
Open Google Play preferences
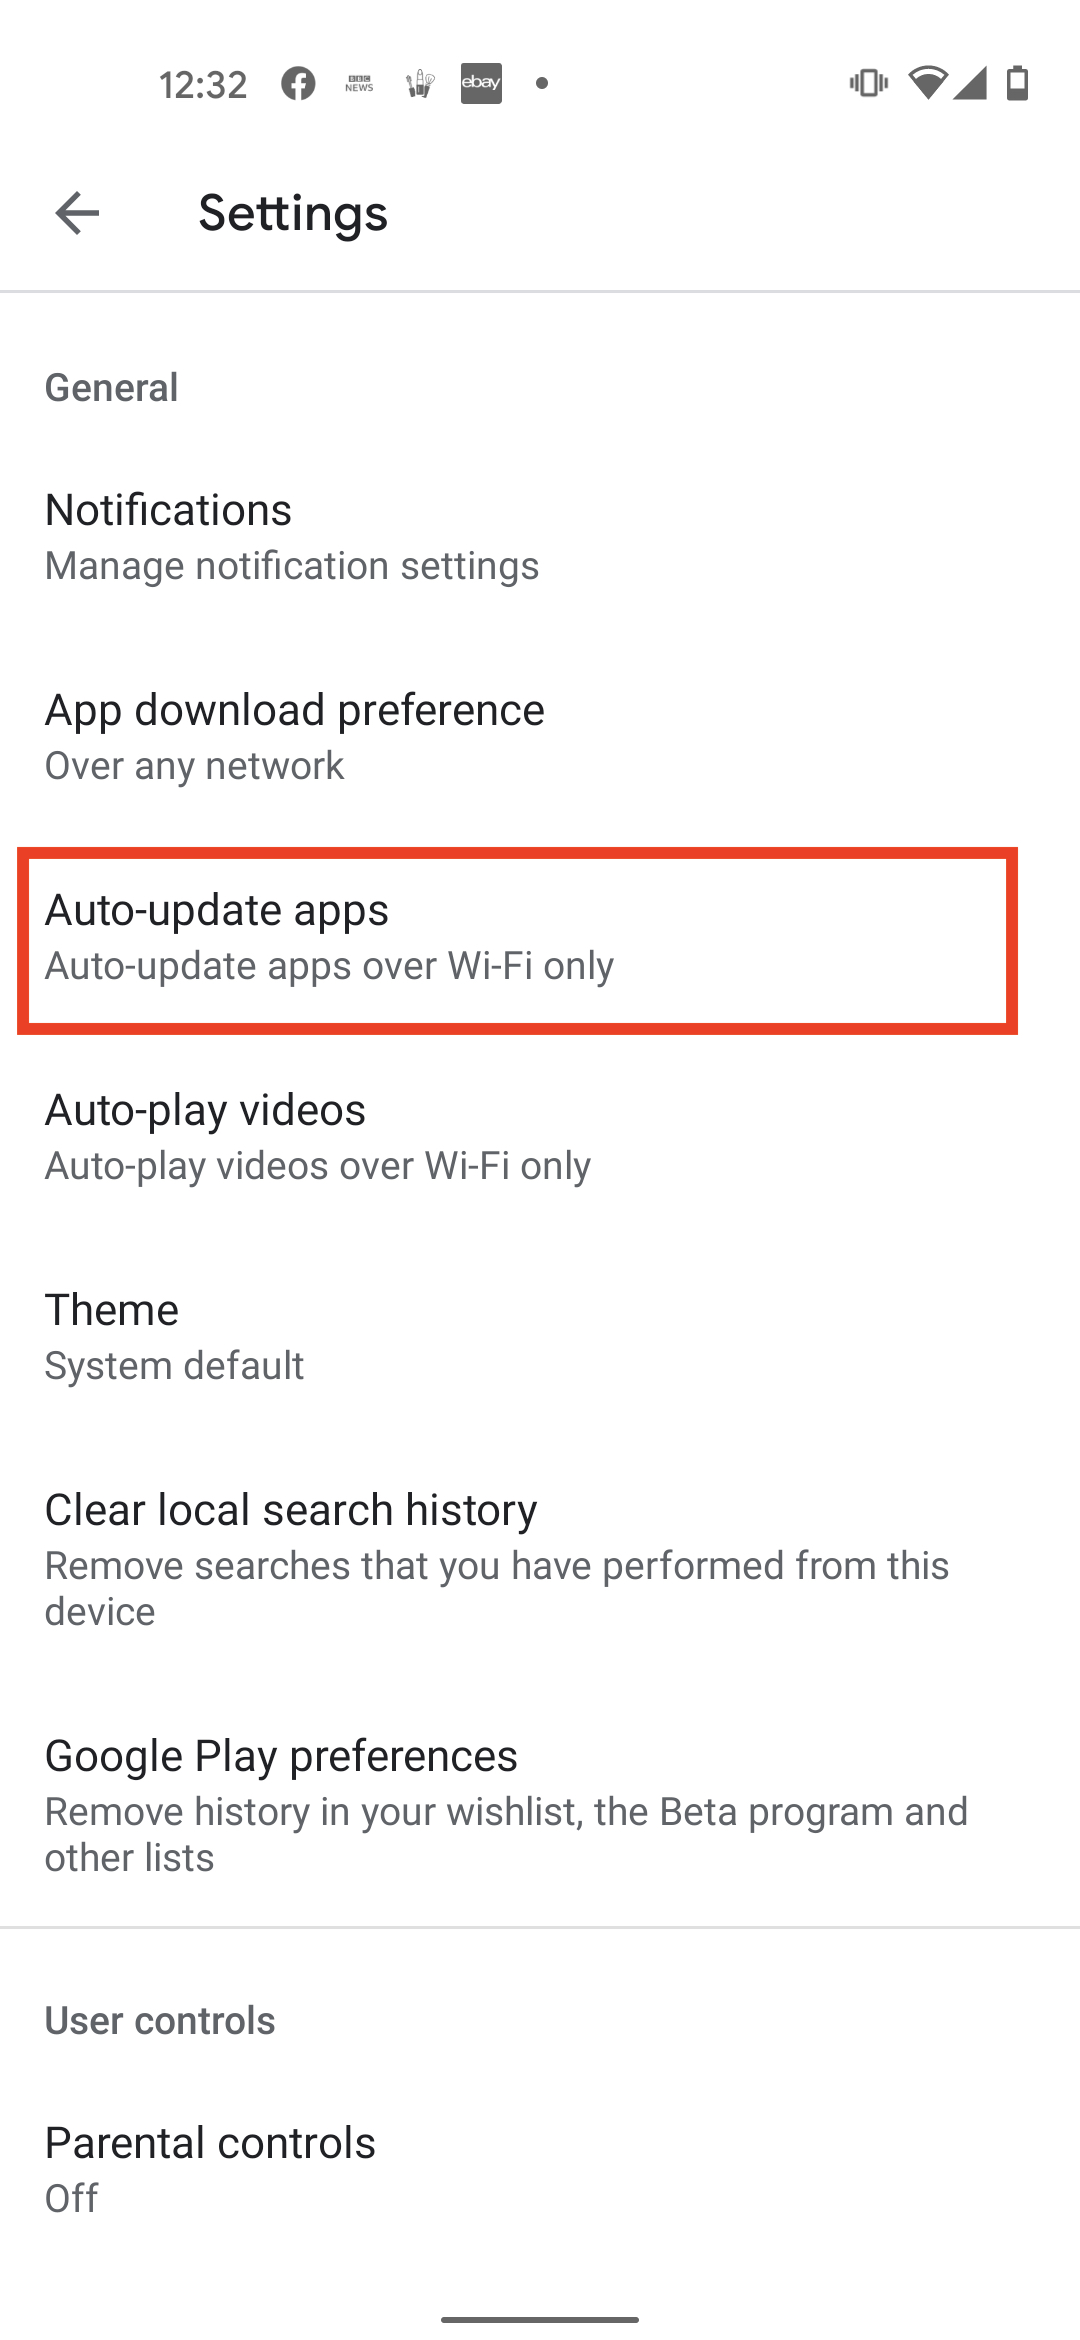[540, 1806]
